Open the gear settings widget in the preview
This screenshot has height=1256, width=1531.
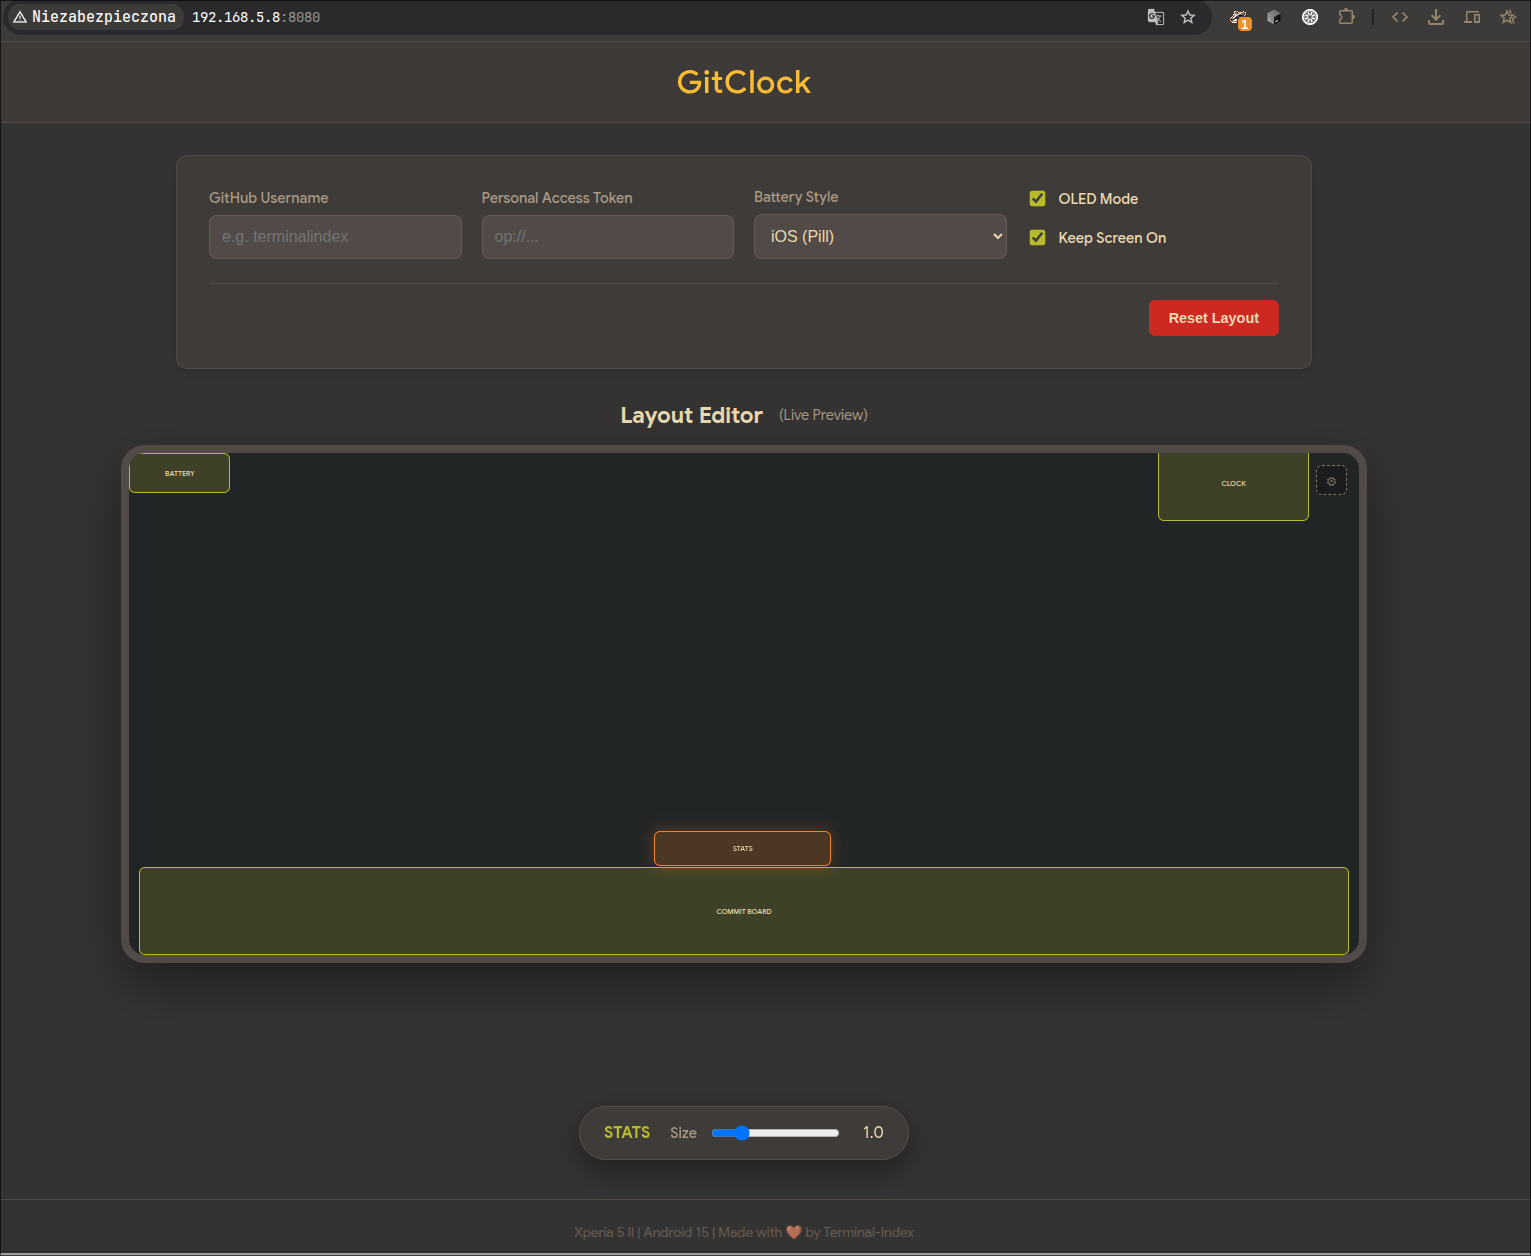(1331, 480)
